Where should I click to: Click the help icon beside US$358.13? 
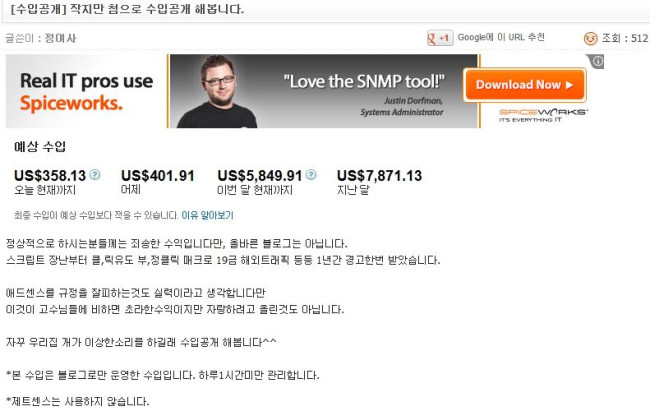95,175
